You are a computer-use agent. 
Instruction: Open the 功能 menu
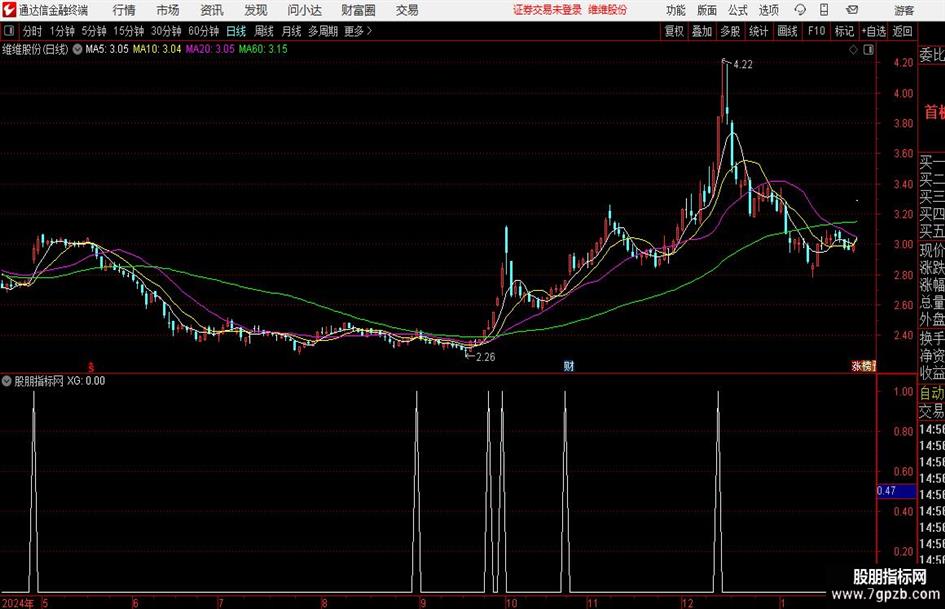[x=676, y=10]
